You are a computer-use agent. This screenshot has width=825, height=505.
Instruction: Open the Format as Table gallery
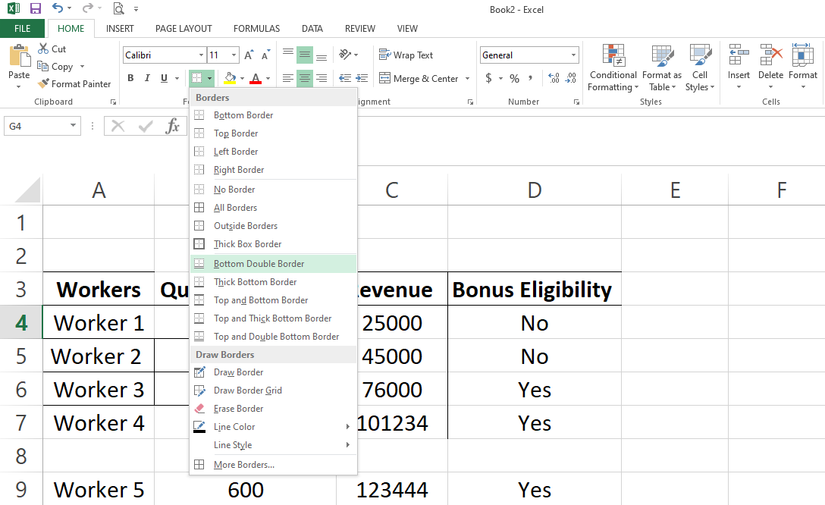(x=662, y=68)
